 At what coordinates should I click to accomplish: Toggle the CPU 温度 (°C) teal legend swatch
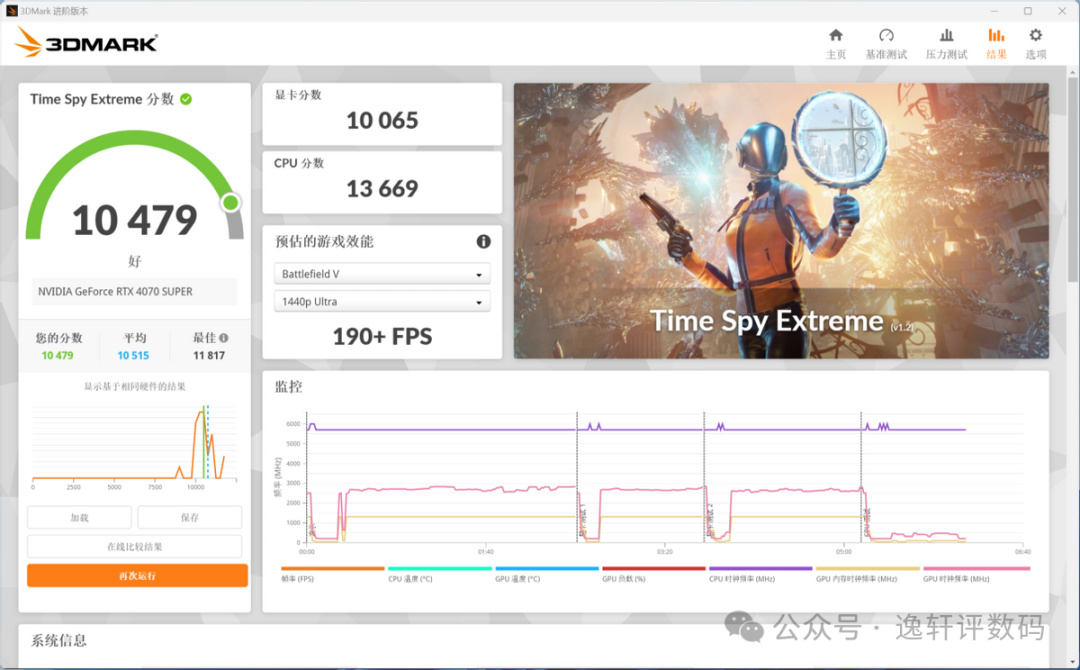tap(439, 569)
